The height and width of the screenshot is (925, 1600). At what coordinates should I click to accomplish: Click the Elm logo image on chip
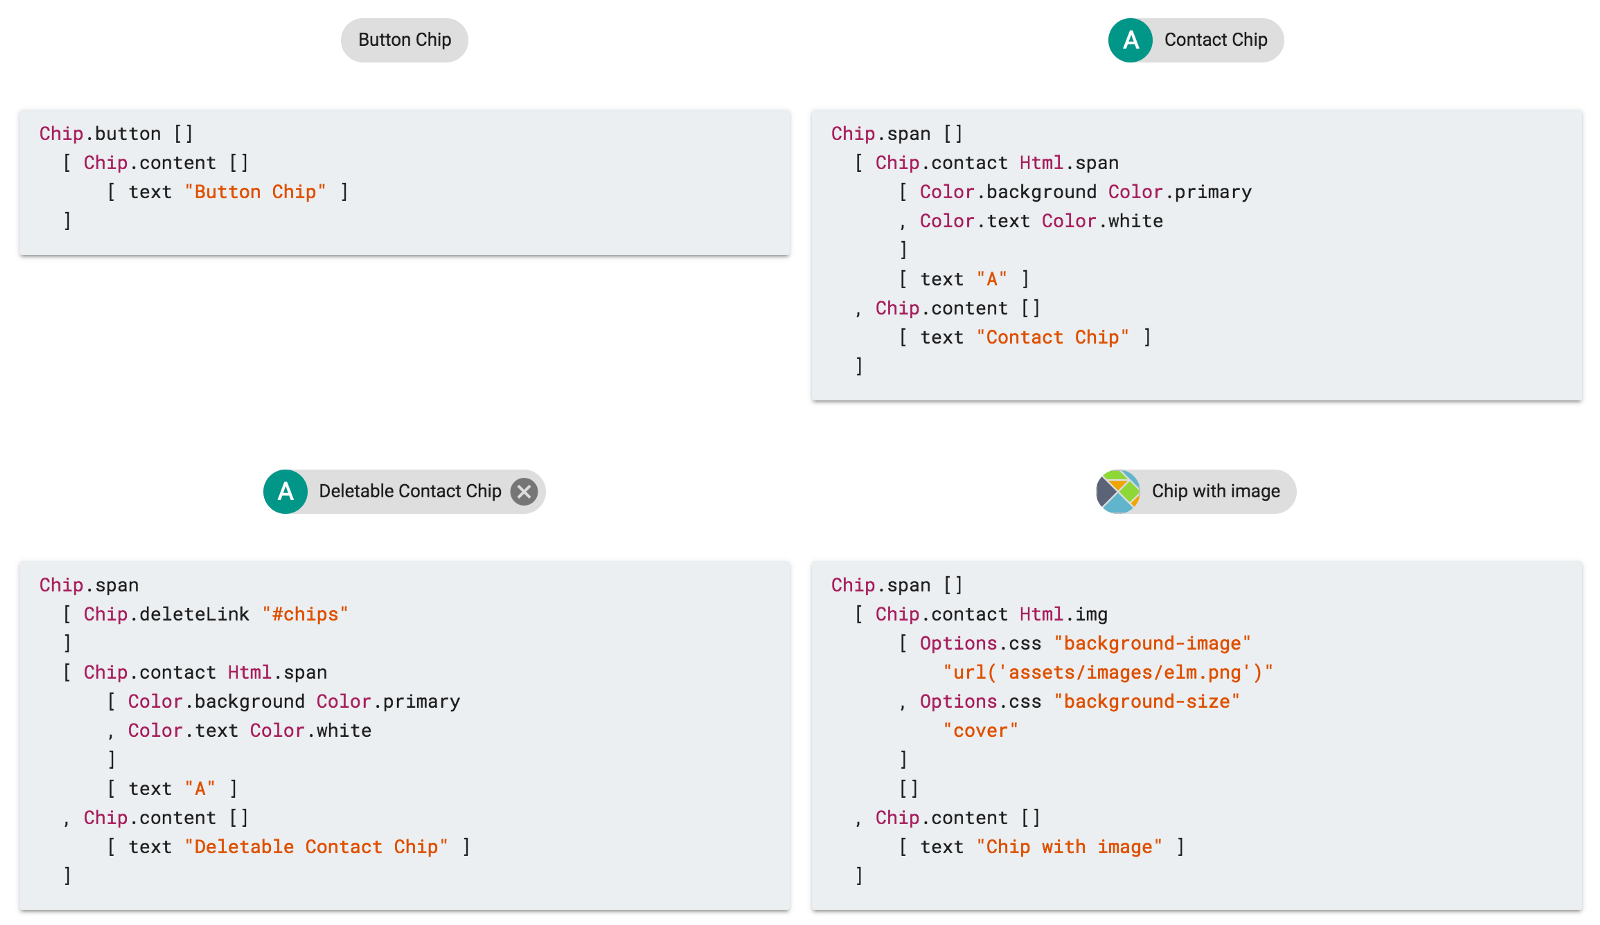(1118, 492)
